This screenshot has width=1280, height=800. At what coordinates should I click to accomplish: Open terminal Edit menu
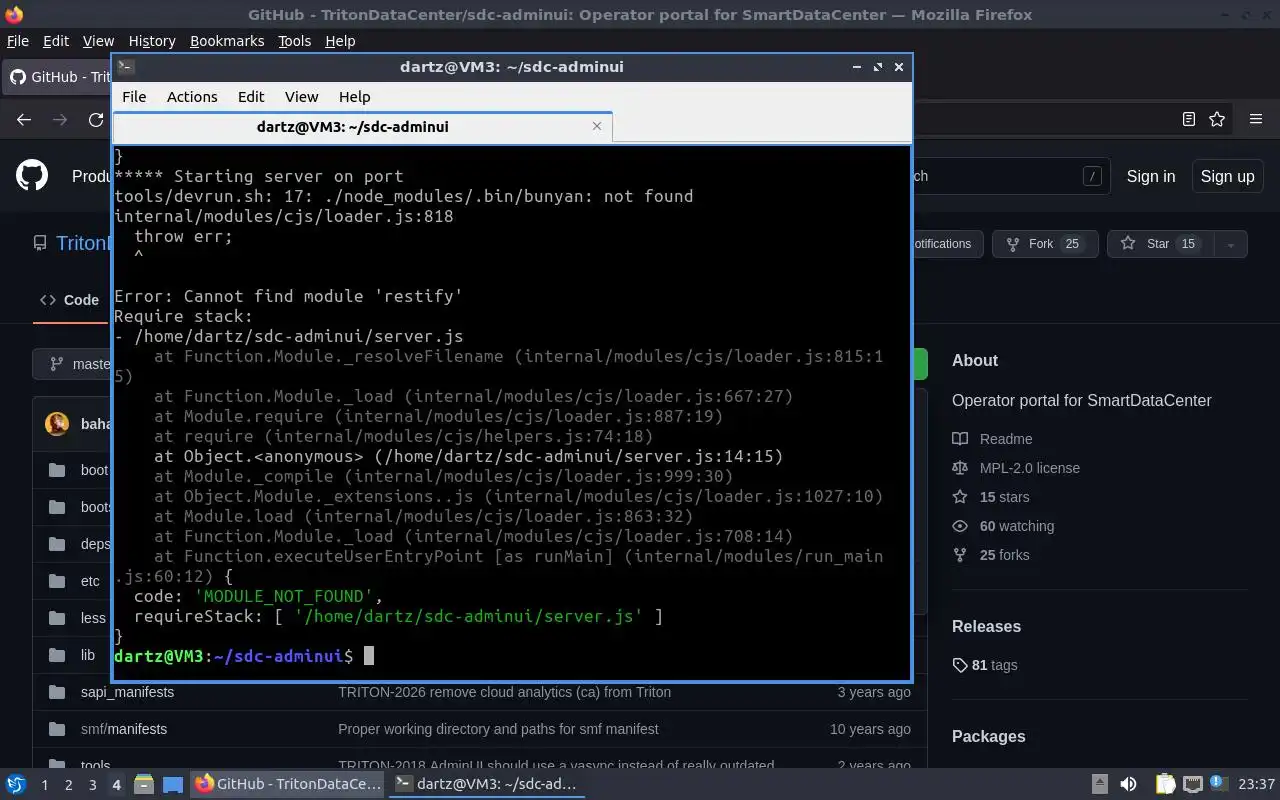pyautogui.click(x=251, y=97)
